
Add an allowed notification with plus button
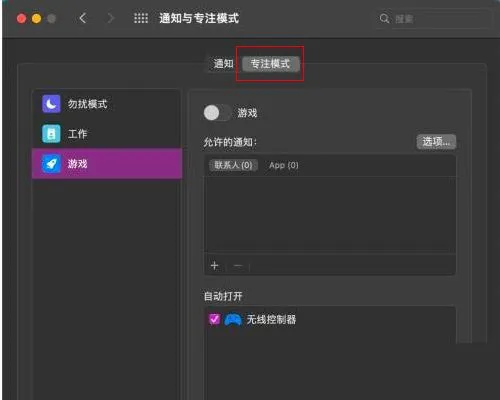tap(214, 266)
